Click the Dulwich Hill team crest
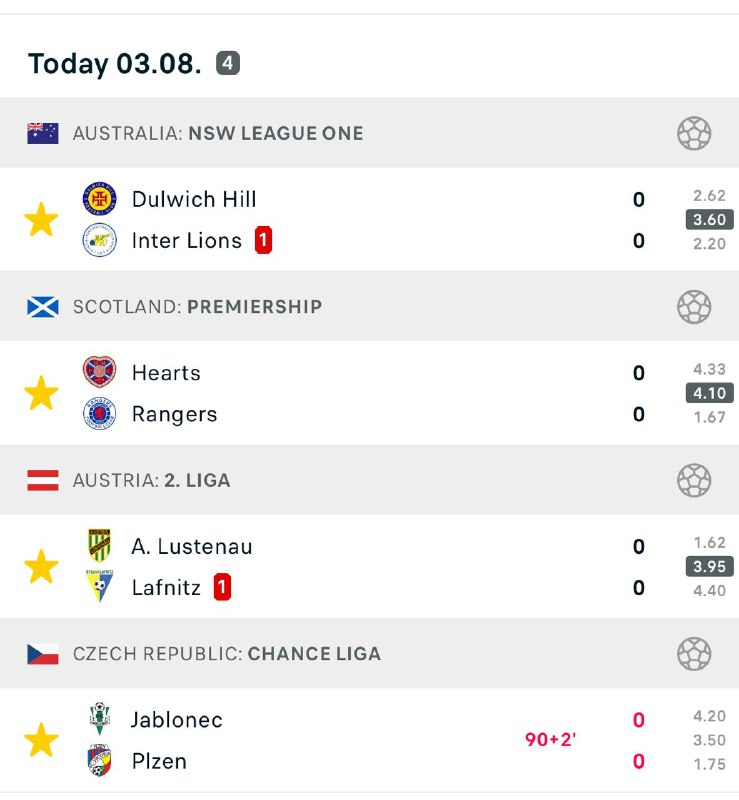The height and width of the screenshot is (800, 739). (99, 199)
